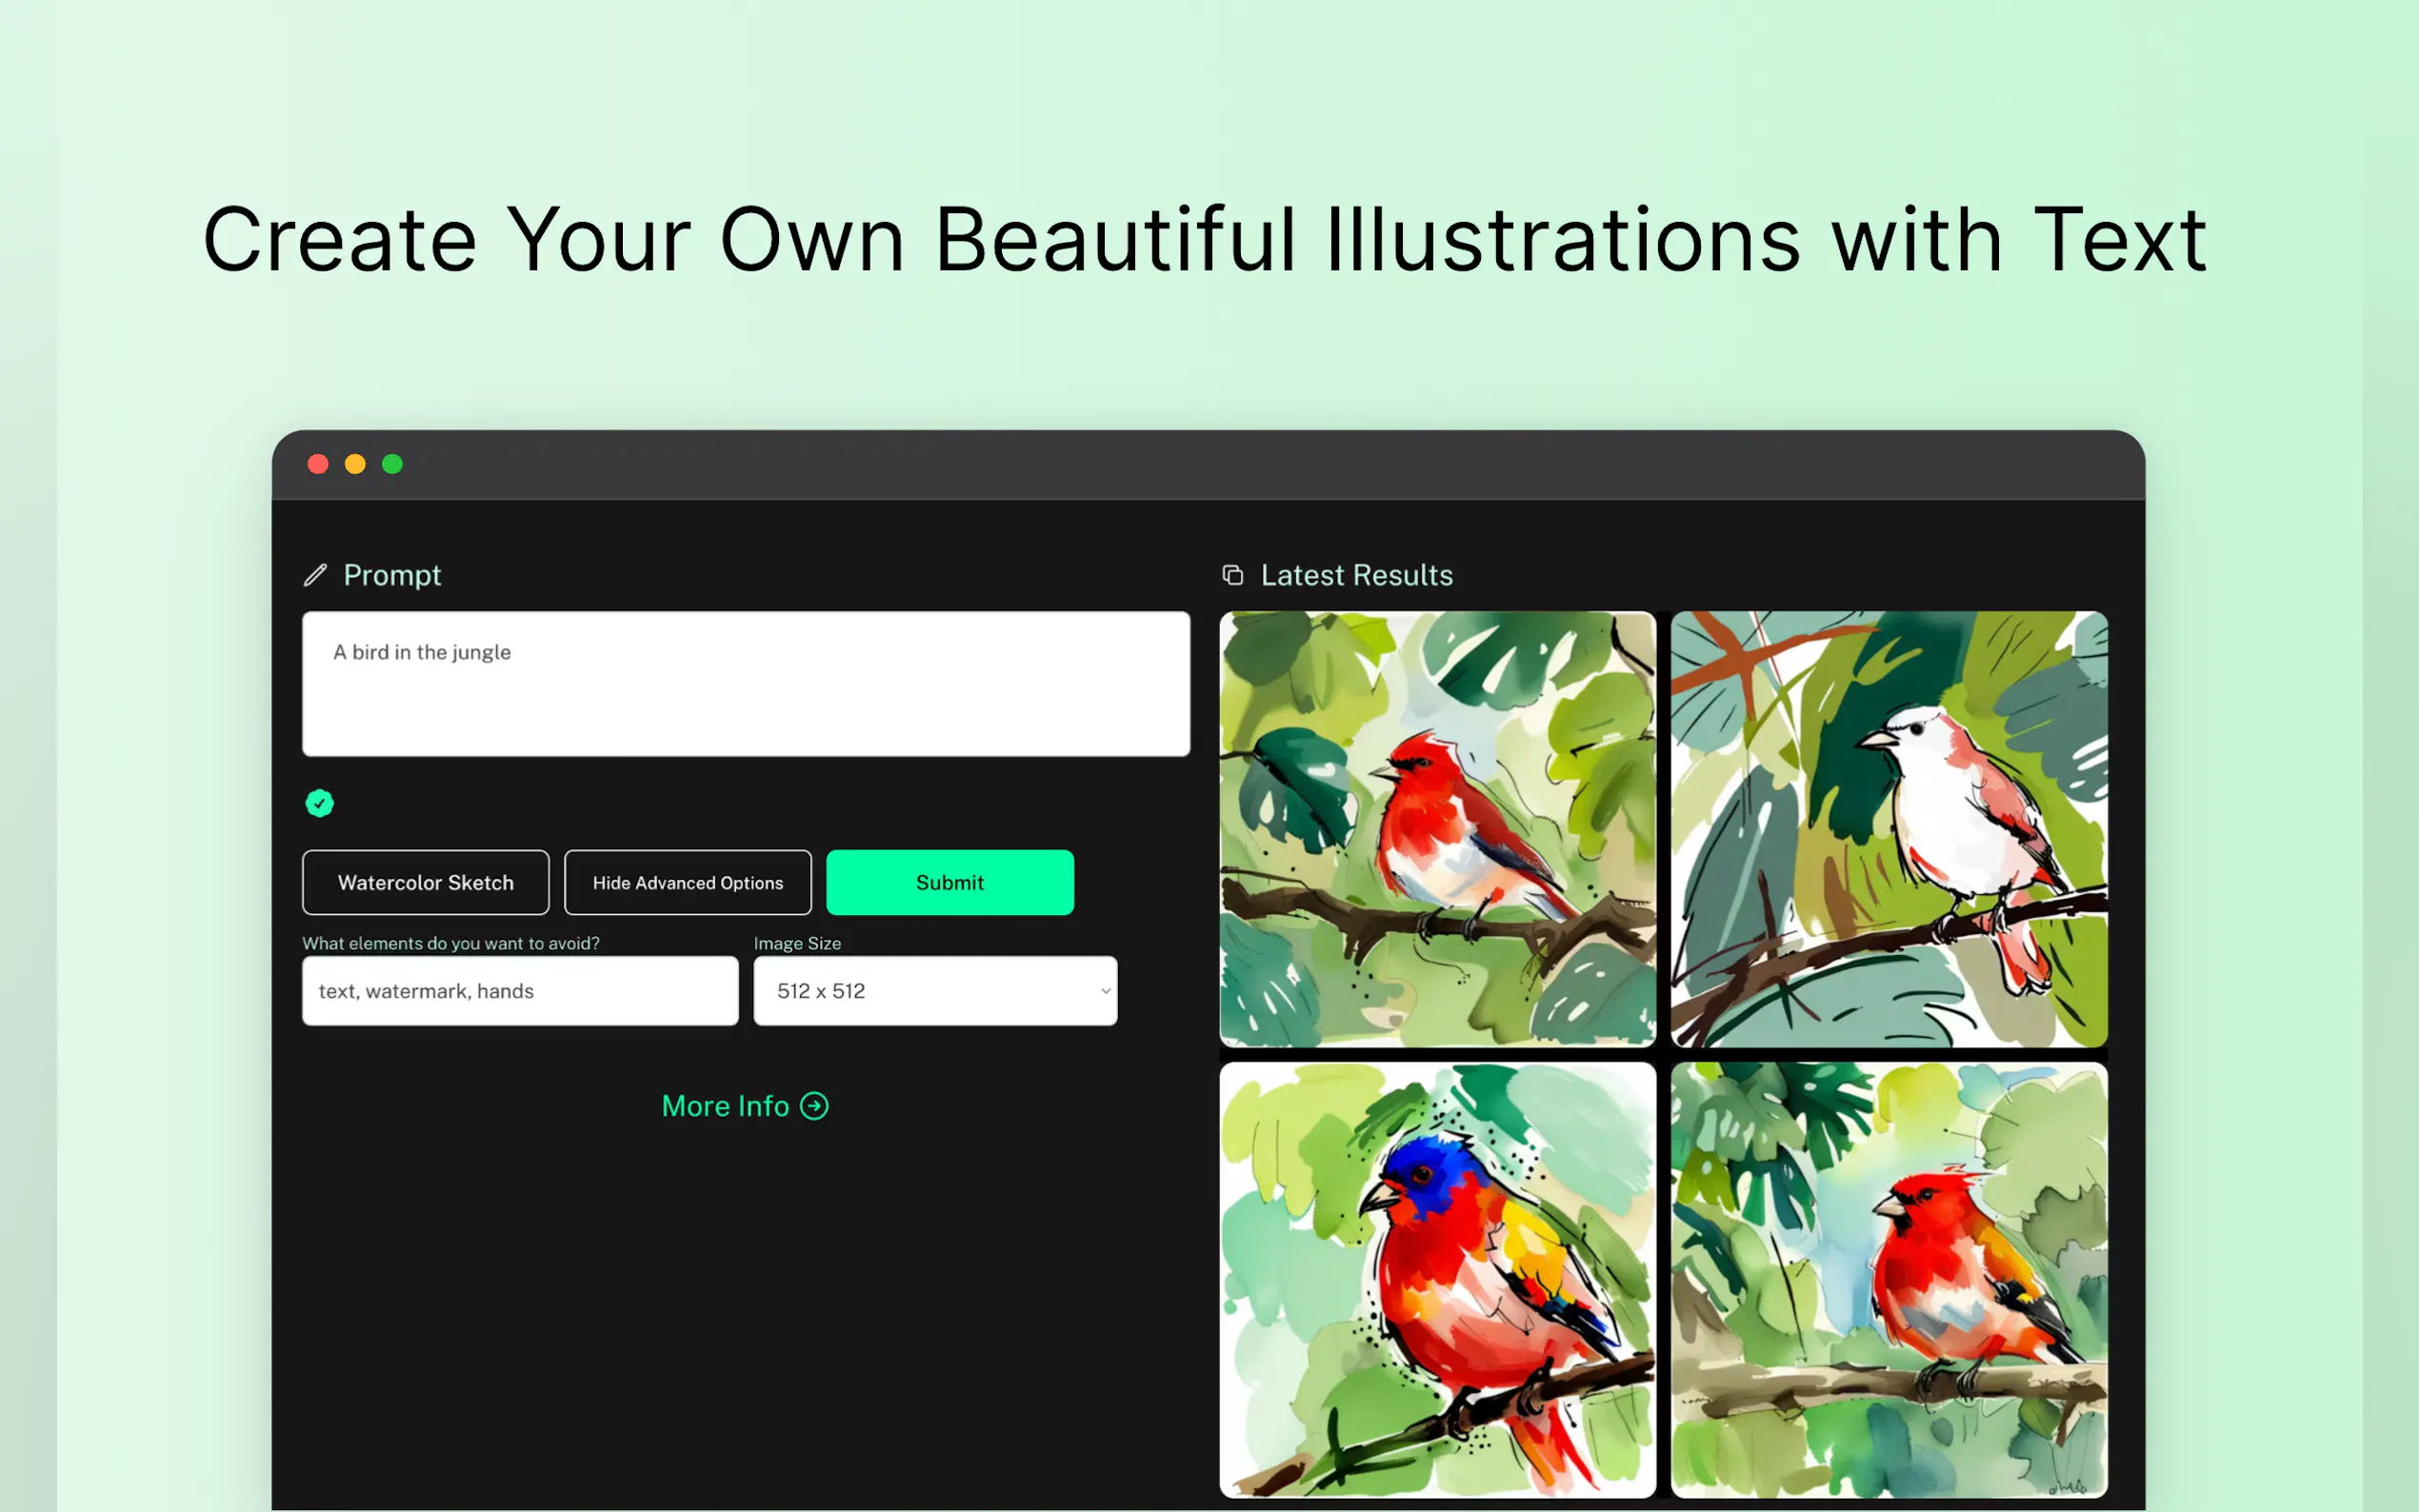Click the green maximize window dot
2419x1512 pixels.
392,464
